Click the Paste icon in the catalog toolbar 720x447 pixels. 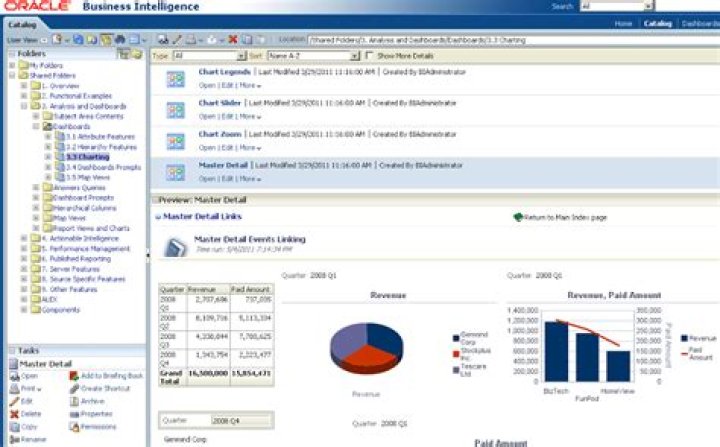click(260, 40)
